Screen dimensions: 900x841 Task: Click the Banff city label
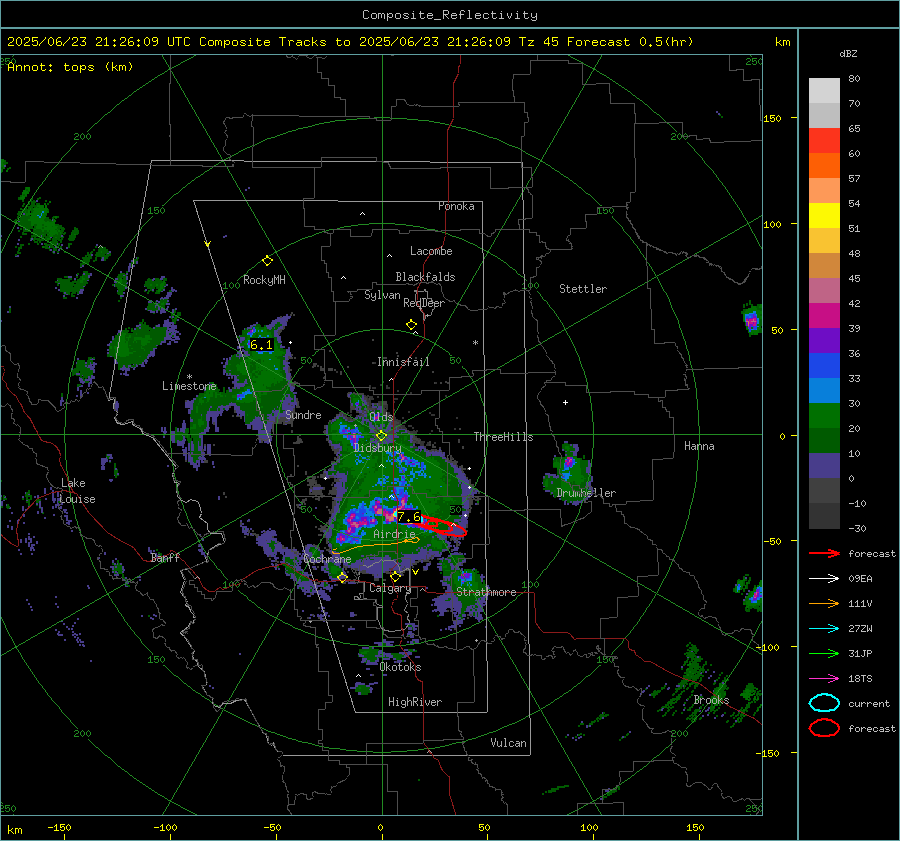point(165,558)
